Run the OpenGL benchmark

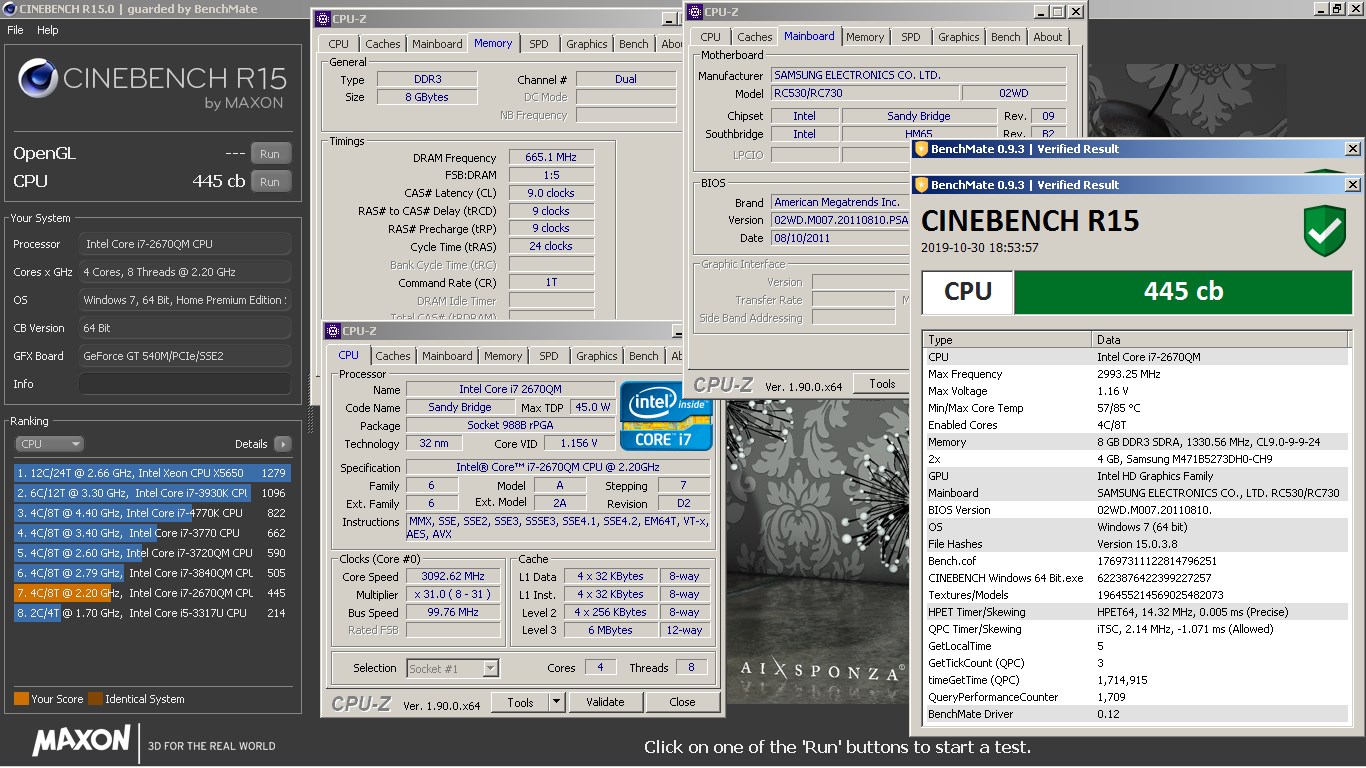270,154
